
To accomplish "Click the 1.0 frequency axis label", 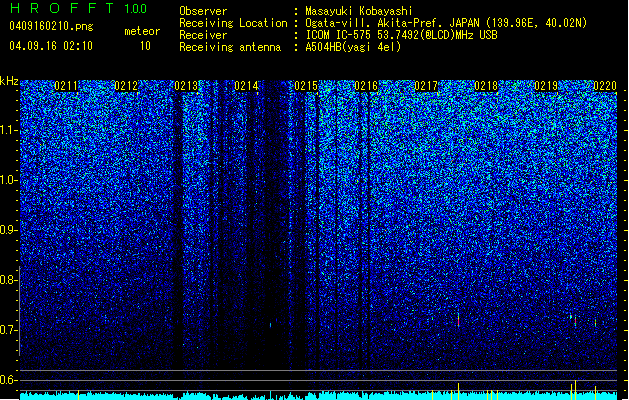I will 9,180.
